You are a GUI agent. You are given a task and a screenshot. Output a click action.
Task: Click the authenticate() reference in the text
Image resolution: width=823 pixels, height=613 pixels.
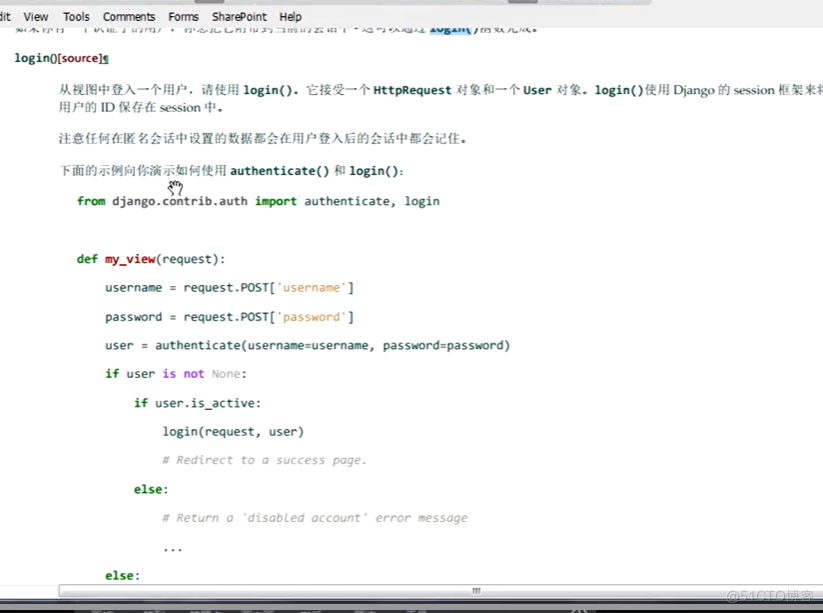tap(279, 171)
